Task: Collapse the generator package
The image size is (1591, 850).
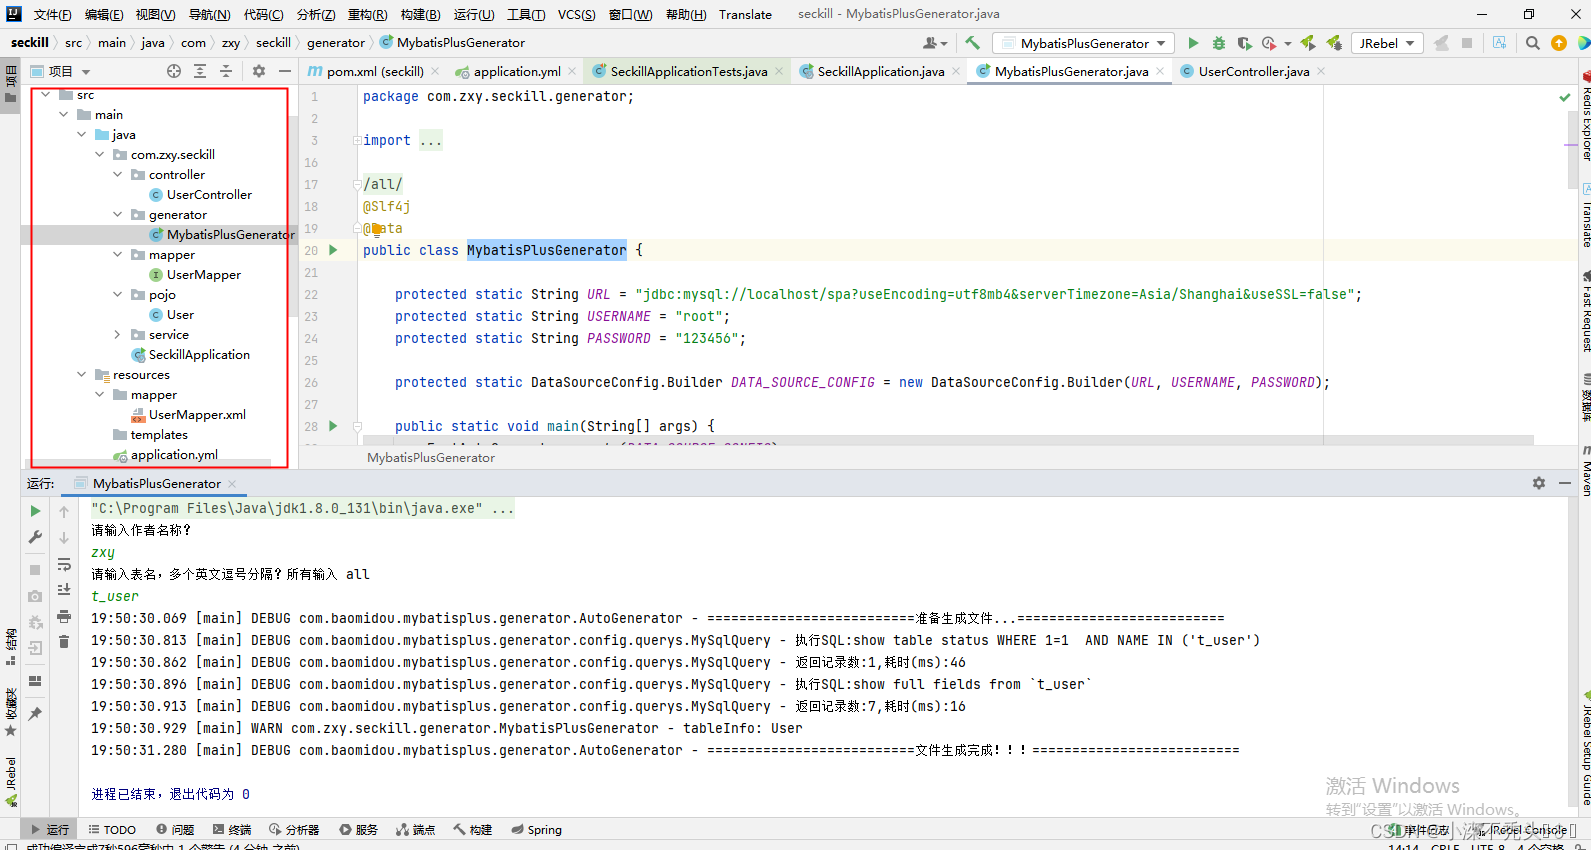Action: pos(117,215)
